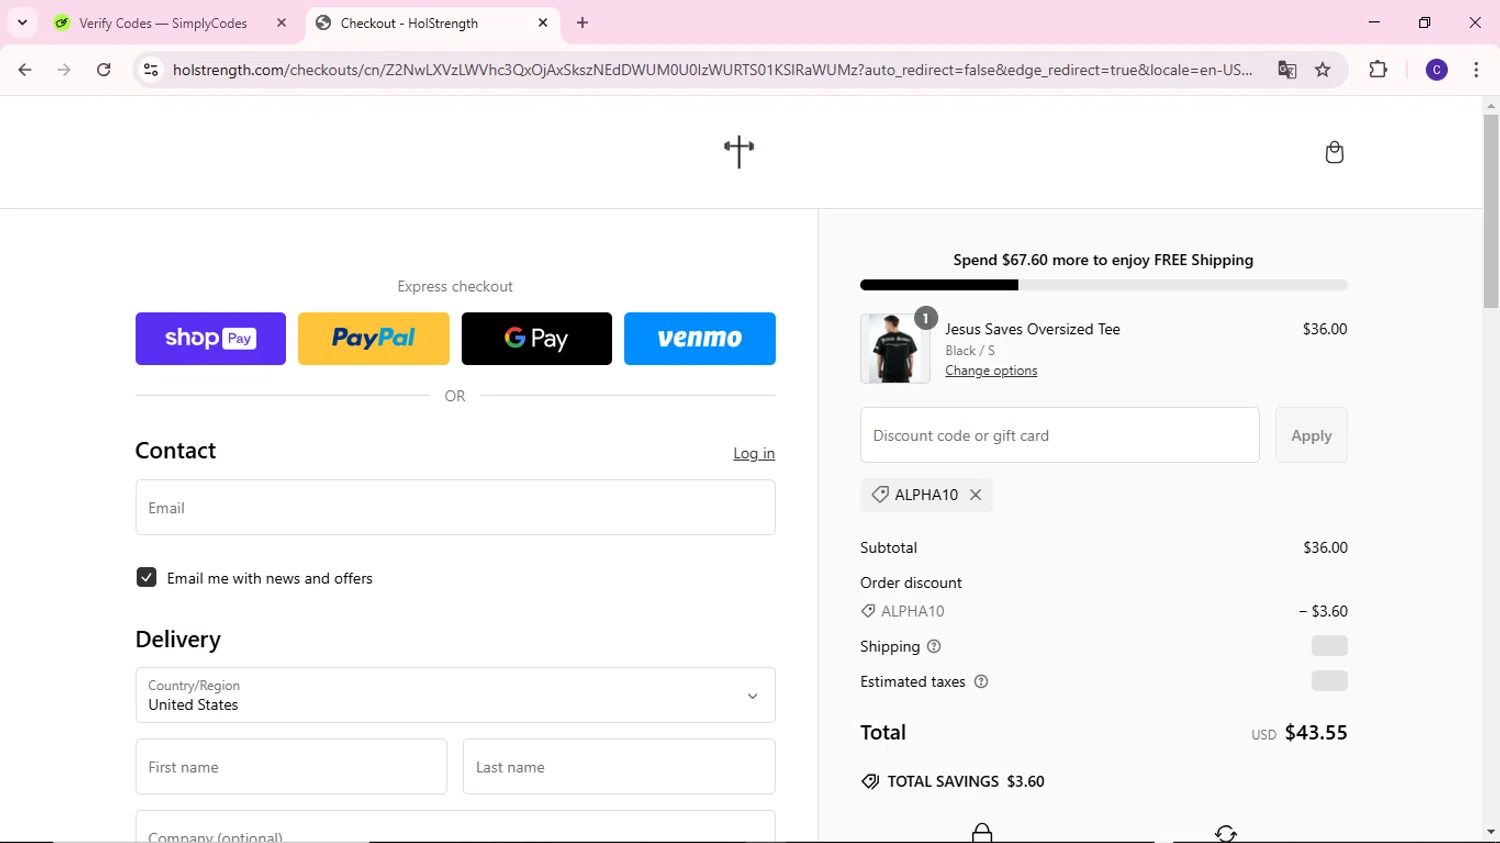Click the Estimated taxes help icon
The height and width of the screenshot is (843, 1500).
pos(981,682)
